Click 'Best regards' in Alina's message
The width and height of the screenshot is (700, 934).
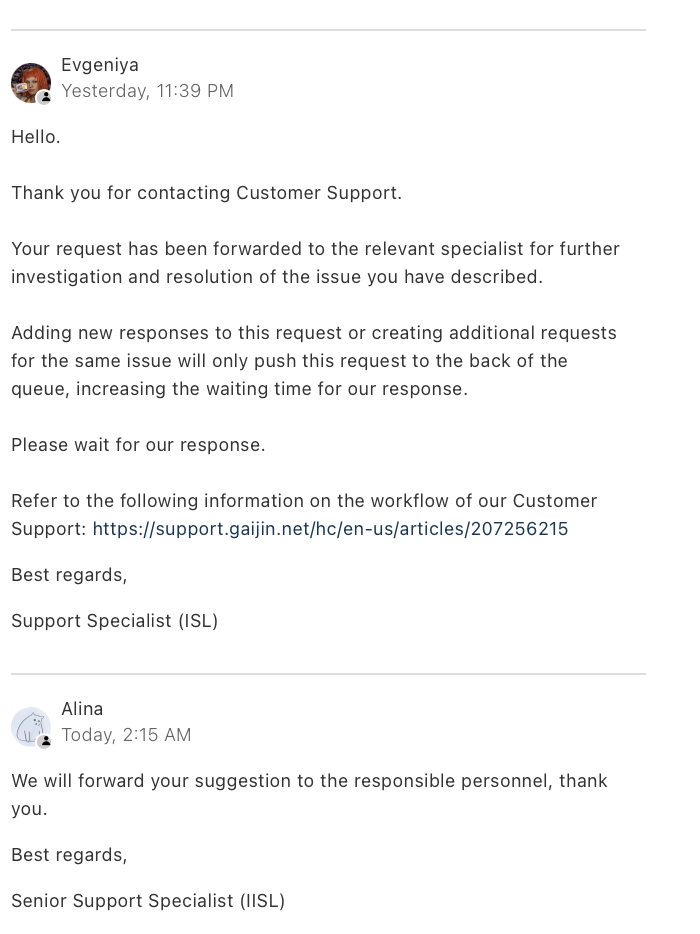click(x=69, y=855)
